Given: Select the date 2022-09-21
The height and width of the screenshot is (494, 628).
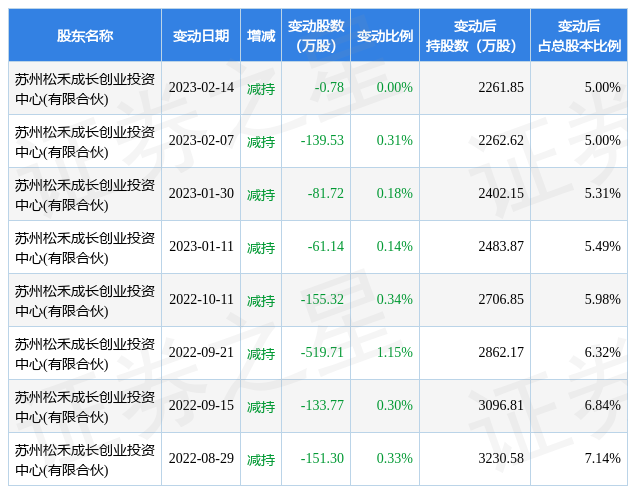Looking at the screenshot, I should [201, 352].
